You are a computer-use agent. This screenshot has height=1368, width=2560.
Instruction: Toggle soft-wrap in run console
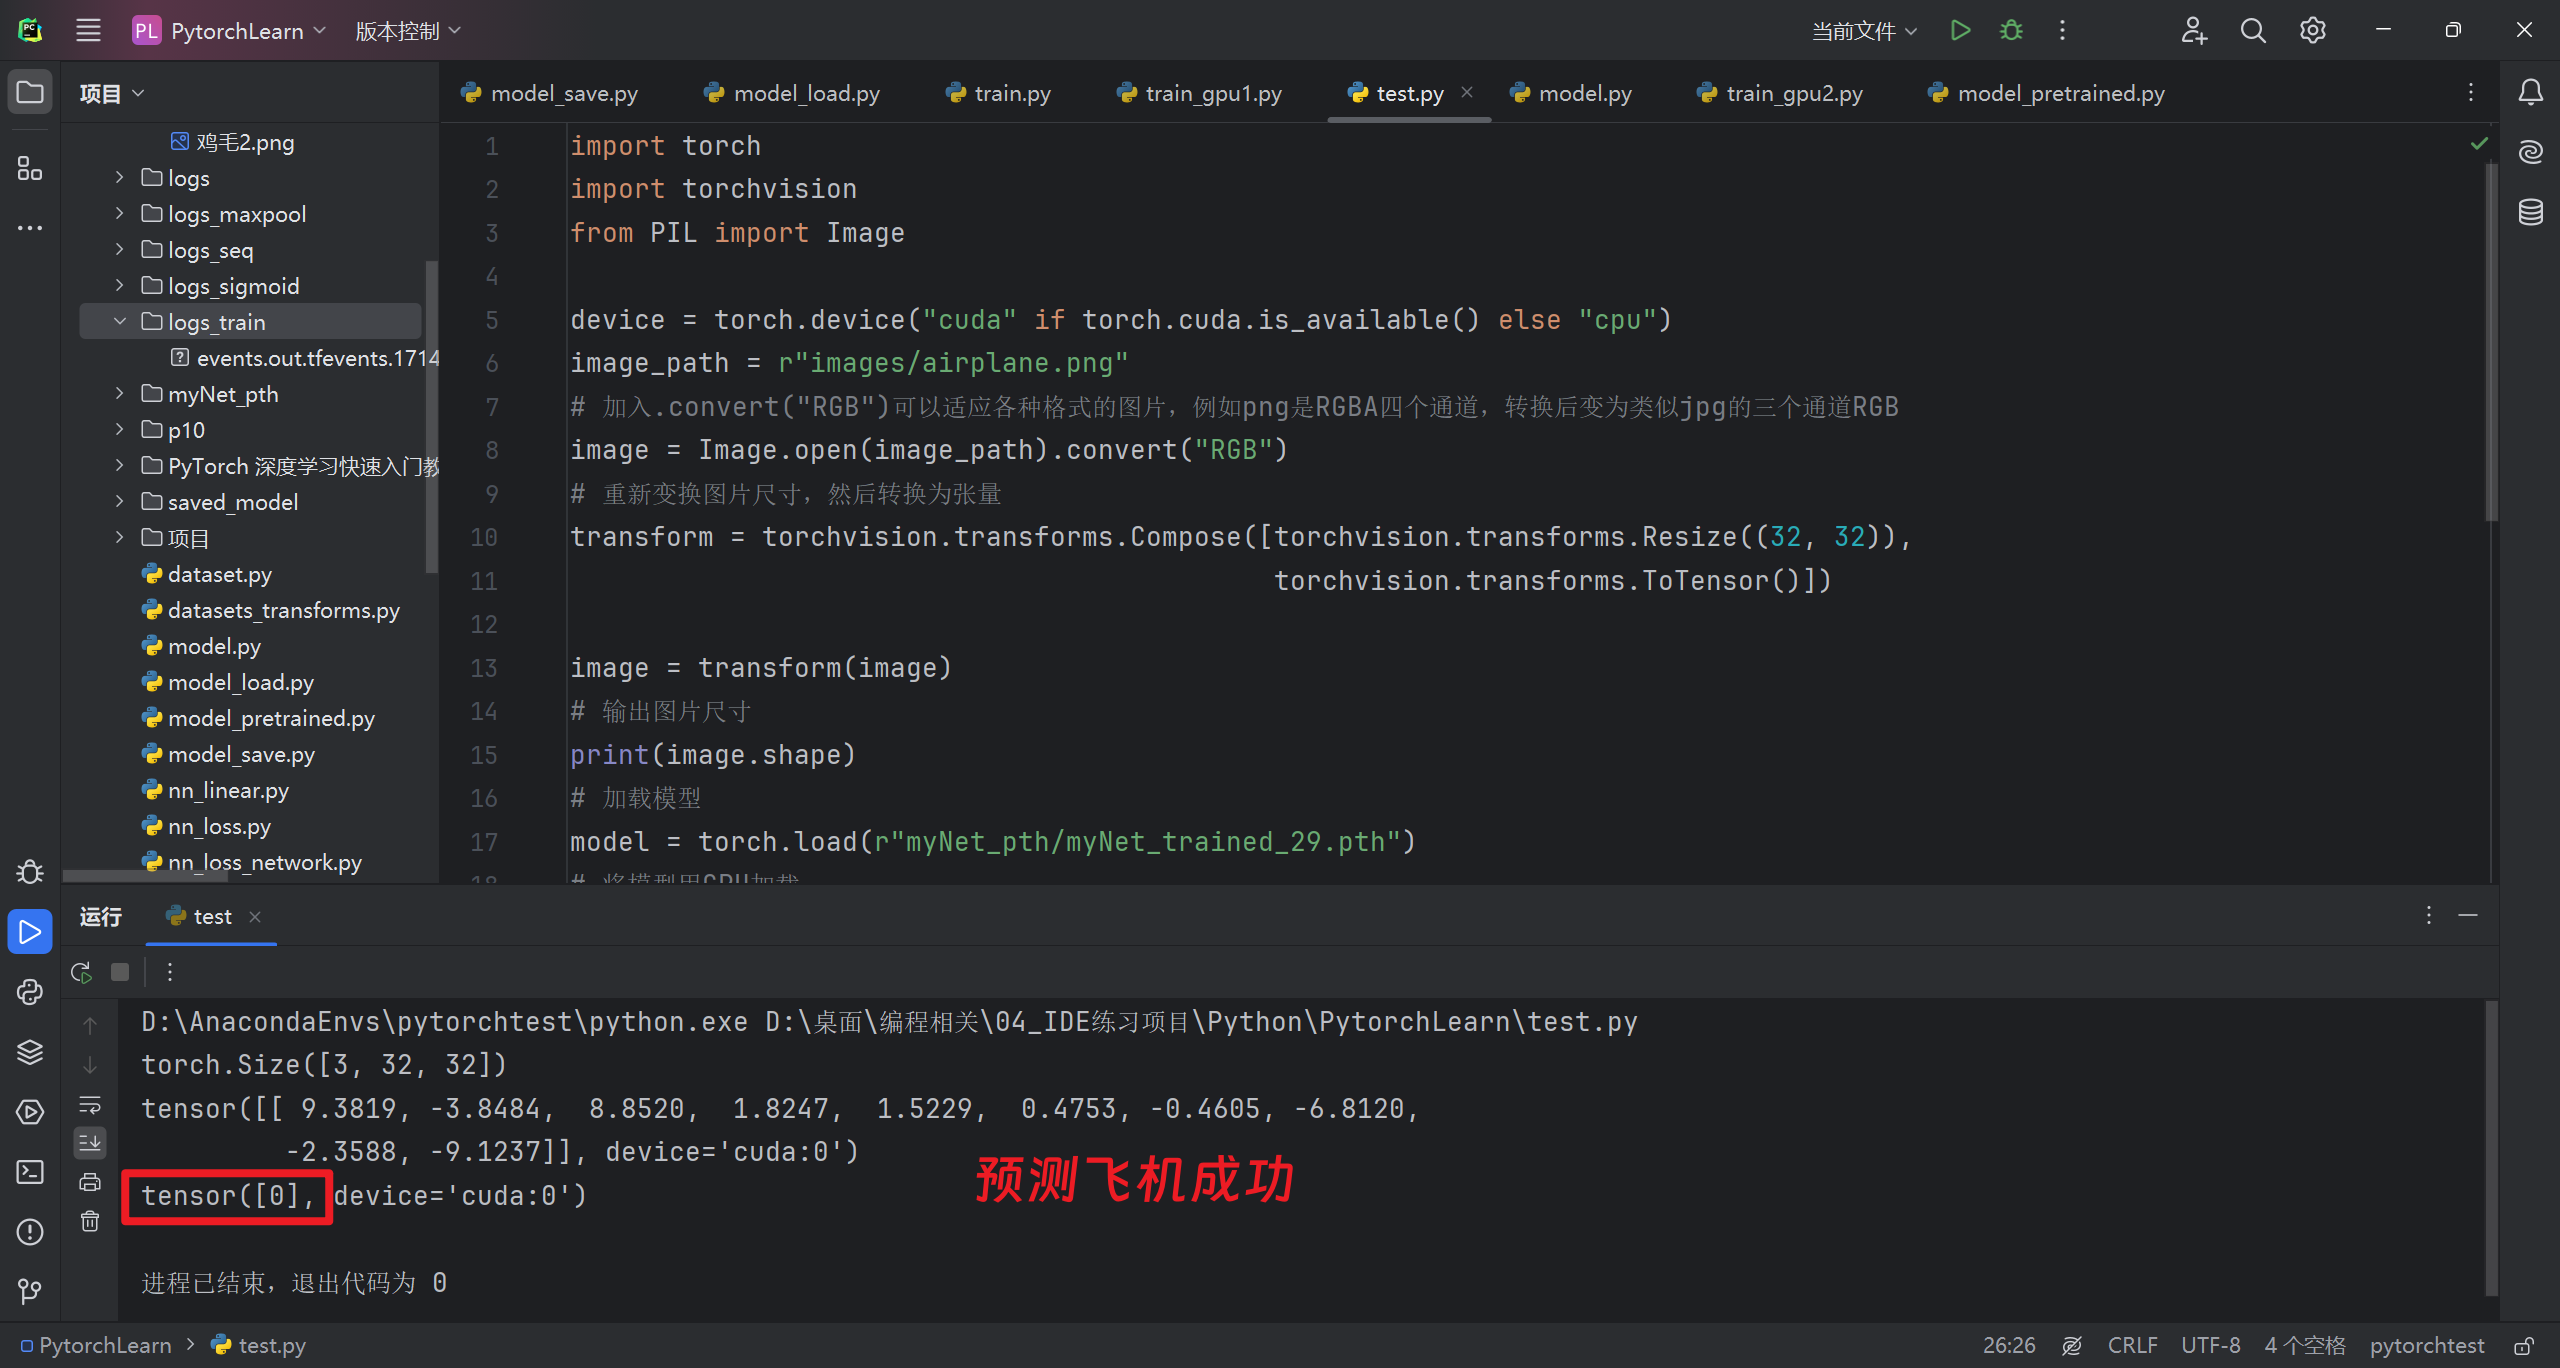click(90, 1105)
